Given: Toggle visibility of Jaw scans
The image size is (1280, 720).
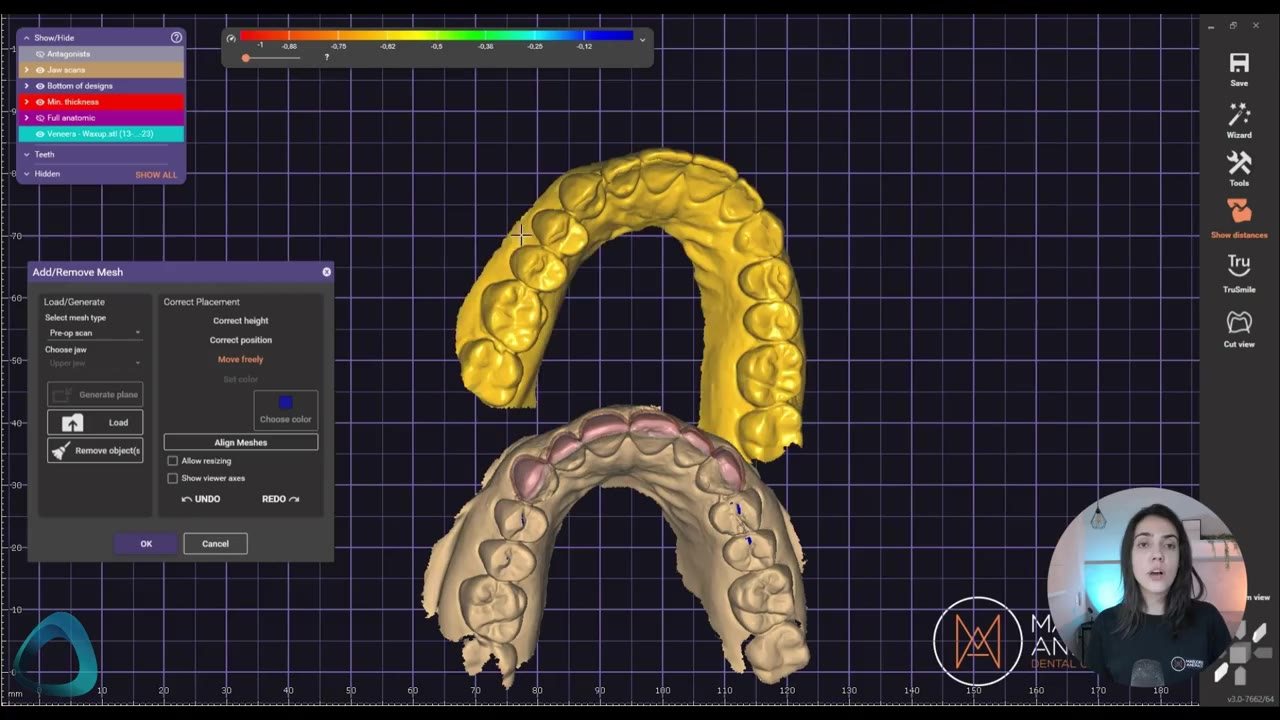Looking at the screenshot, I should tap(40, 70).
